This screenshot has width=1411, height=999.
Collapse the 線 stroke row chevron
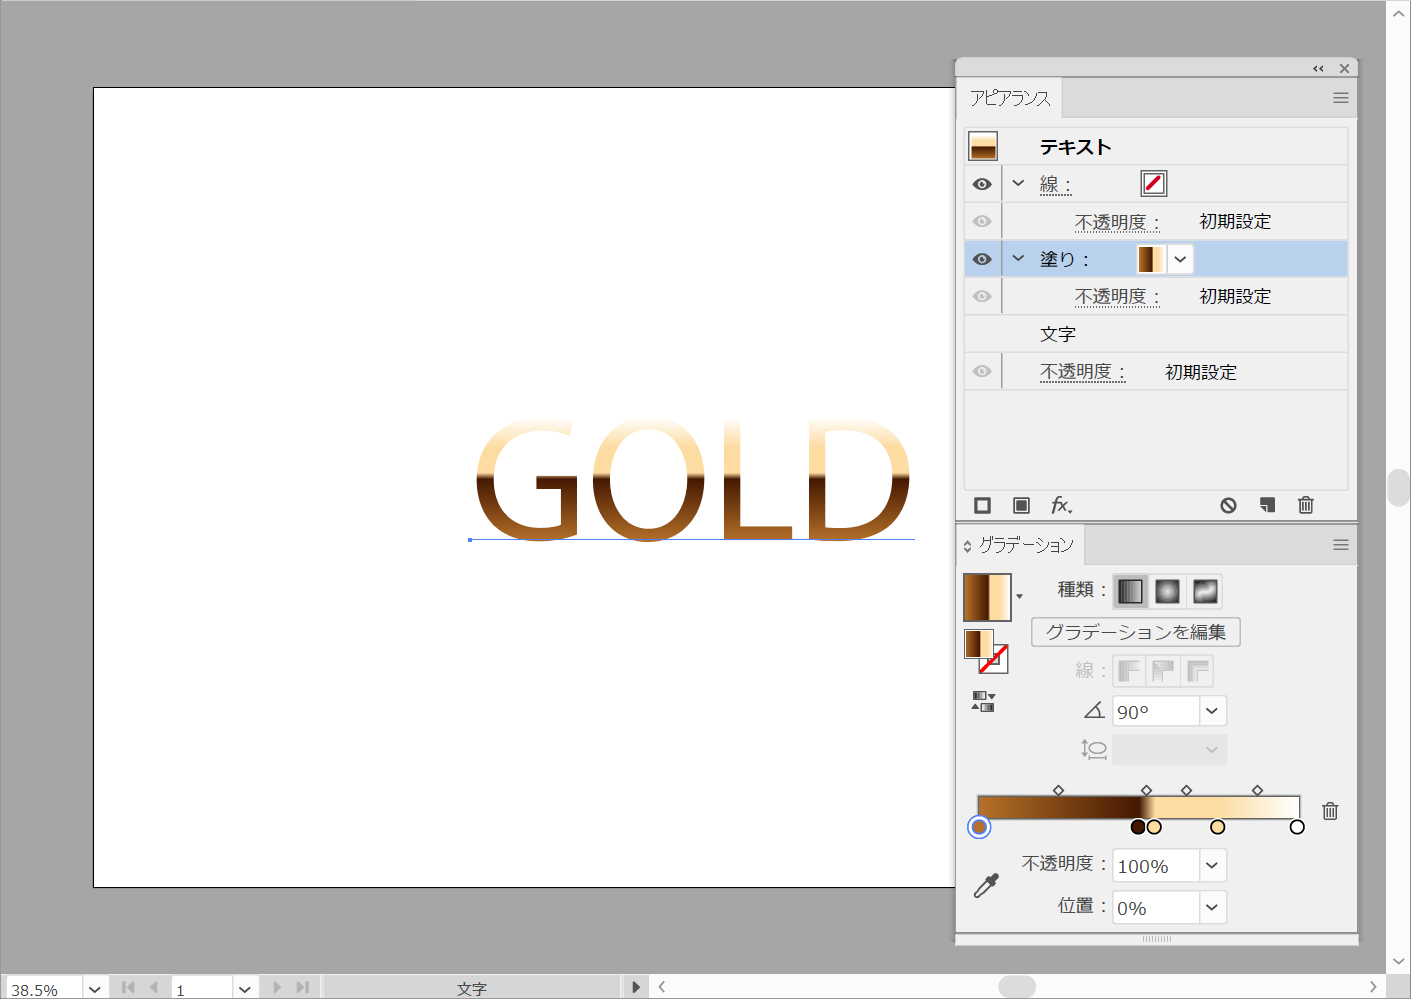tap(1018, 184)
